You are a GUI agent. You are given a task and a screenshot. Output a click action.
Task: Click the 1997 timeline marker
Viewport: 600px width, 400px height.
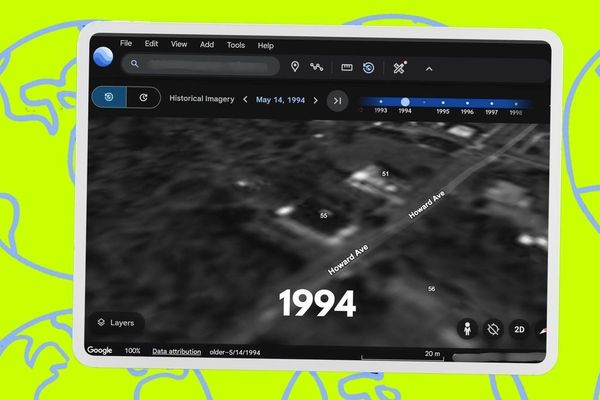click(x=492, y=103)
